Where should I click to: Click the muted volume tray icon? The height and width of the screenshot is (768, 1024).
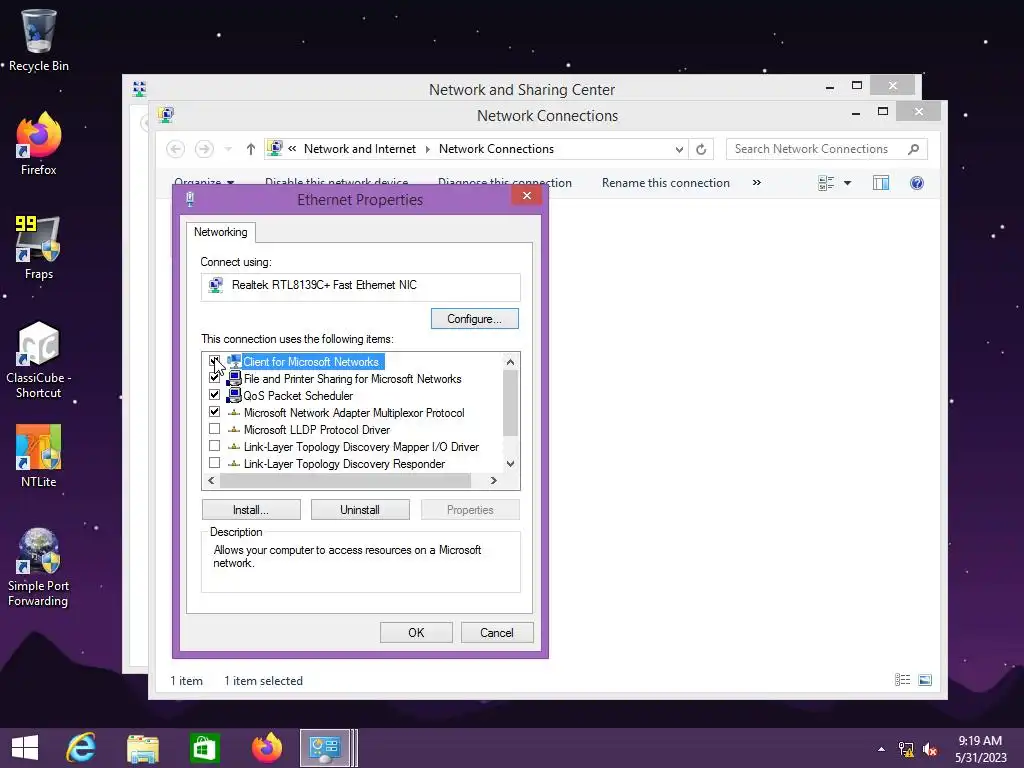tap(930, 749)
